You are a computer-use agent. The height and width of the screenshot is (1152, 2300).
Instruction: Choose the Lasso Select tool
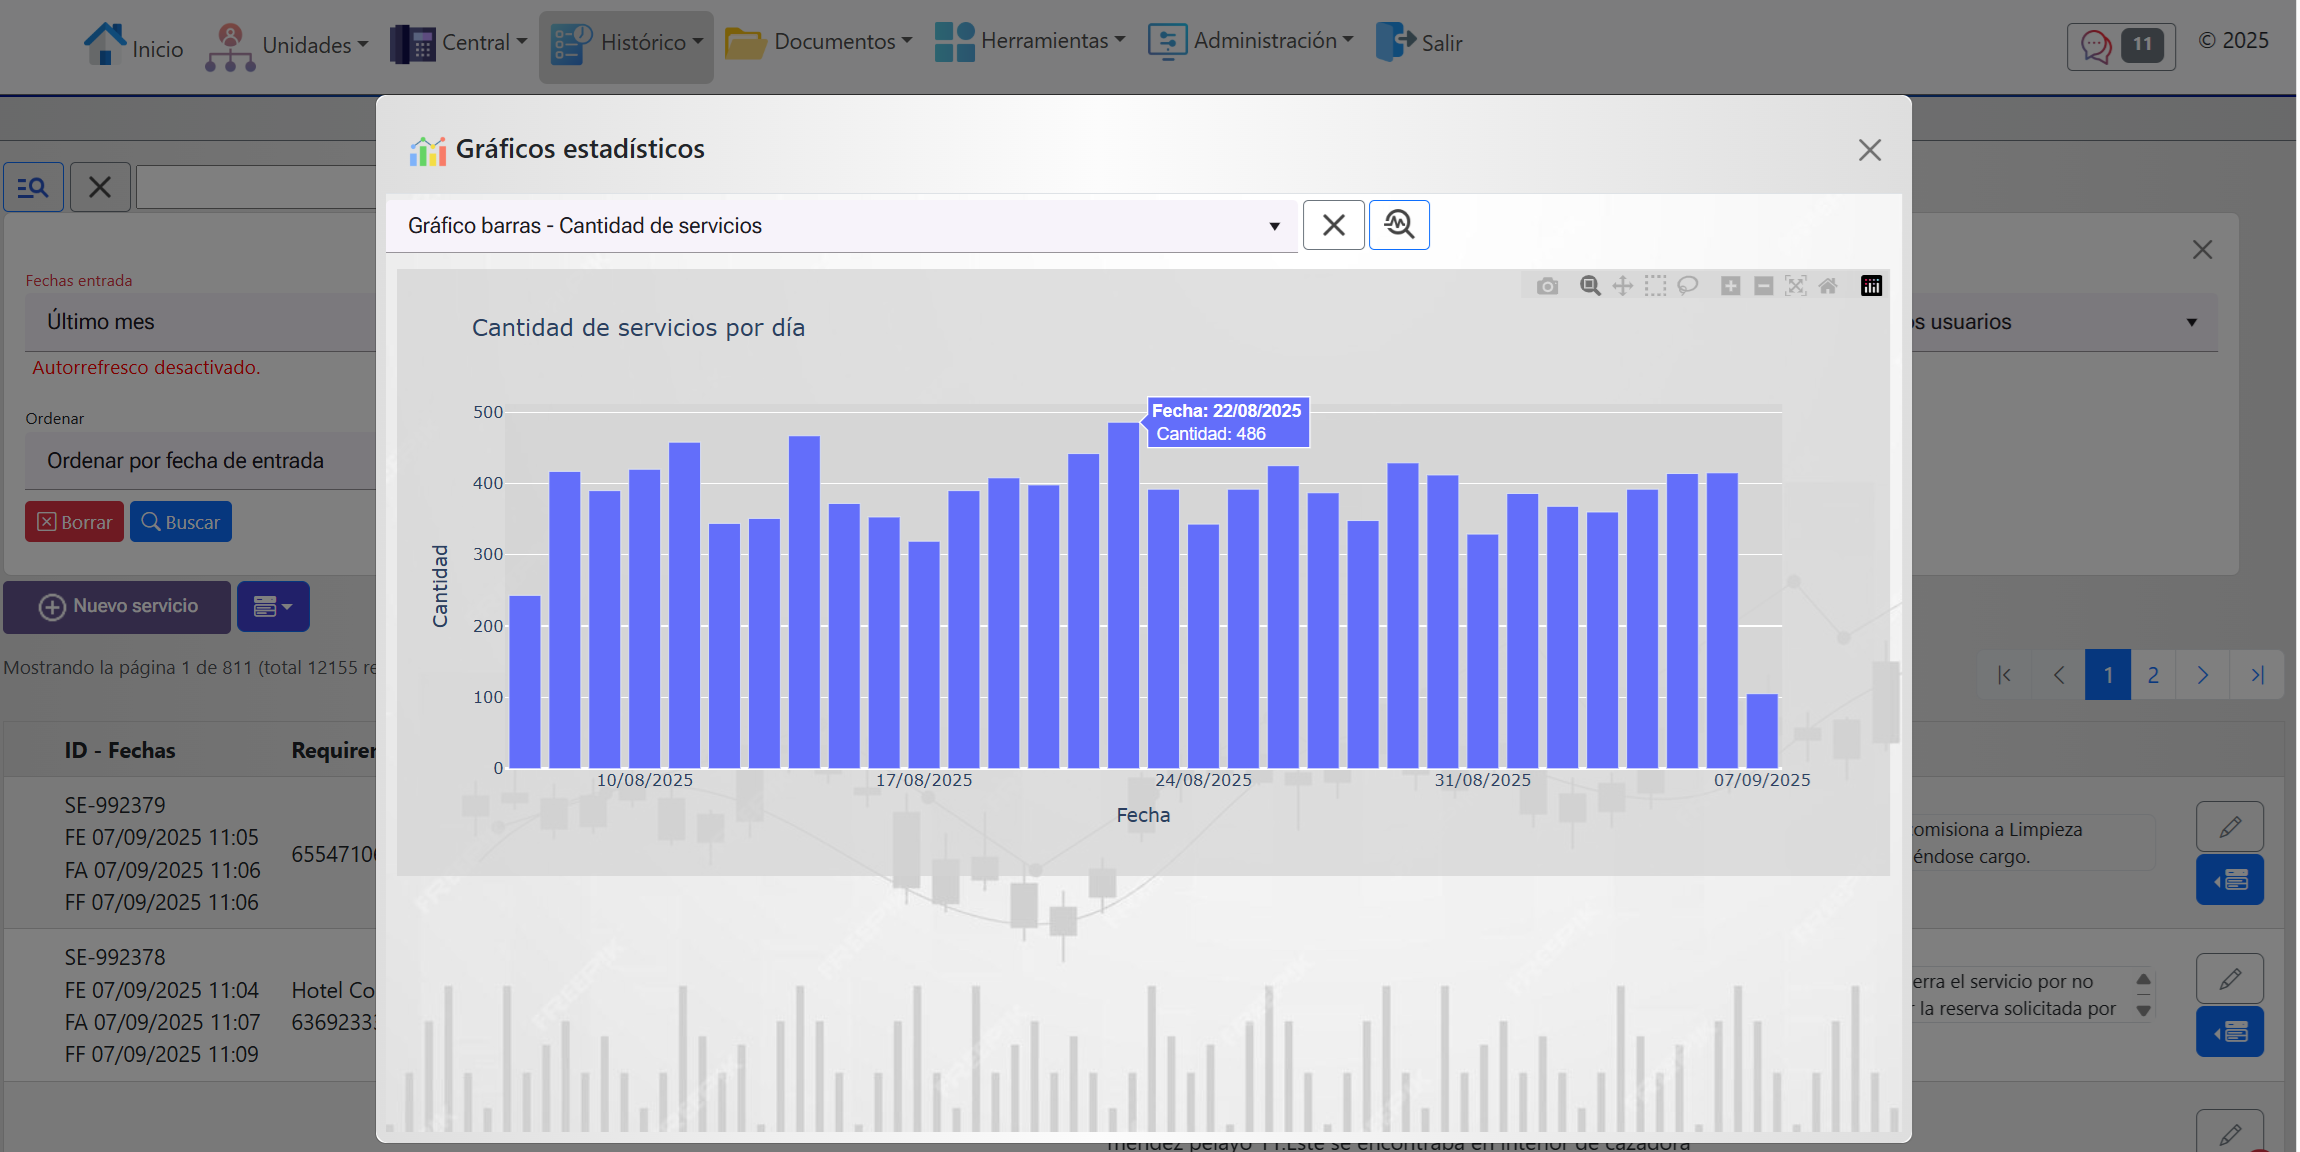1688,286
